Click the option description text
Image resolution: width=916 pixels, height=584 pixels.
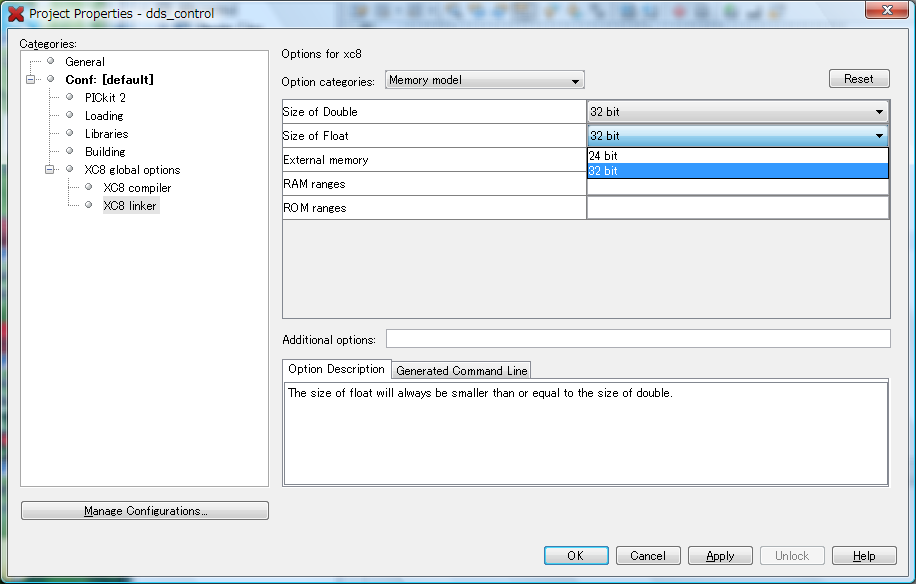(x=480, y=393)
